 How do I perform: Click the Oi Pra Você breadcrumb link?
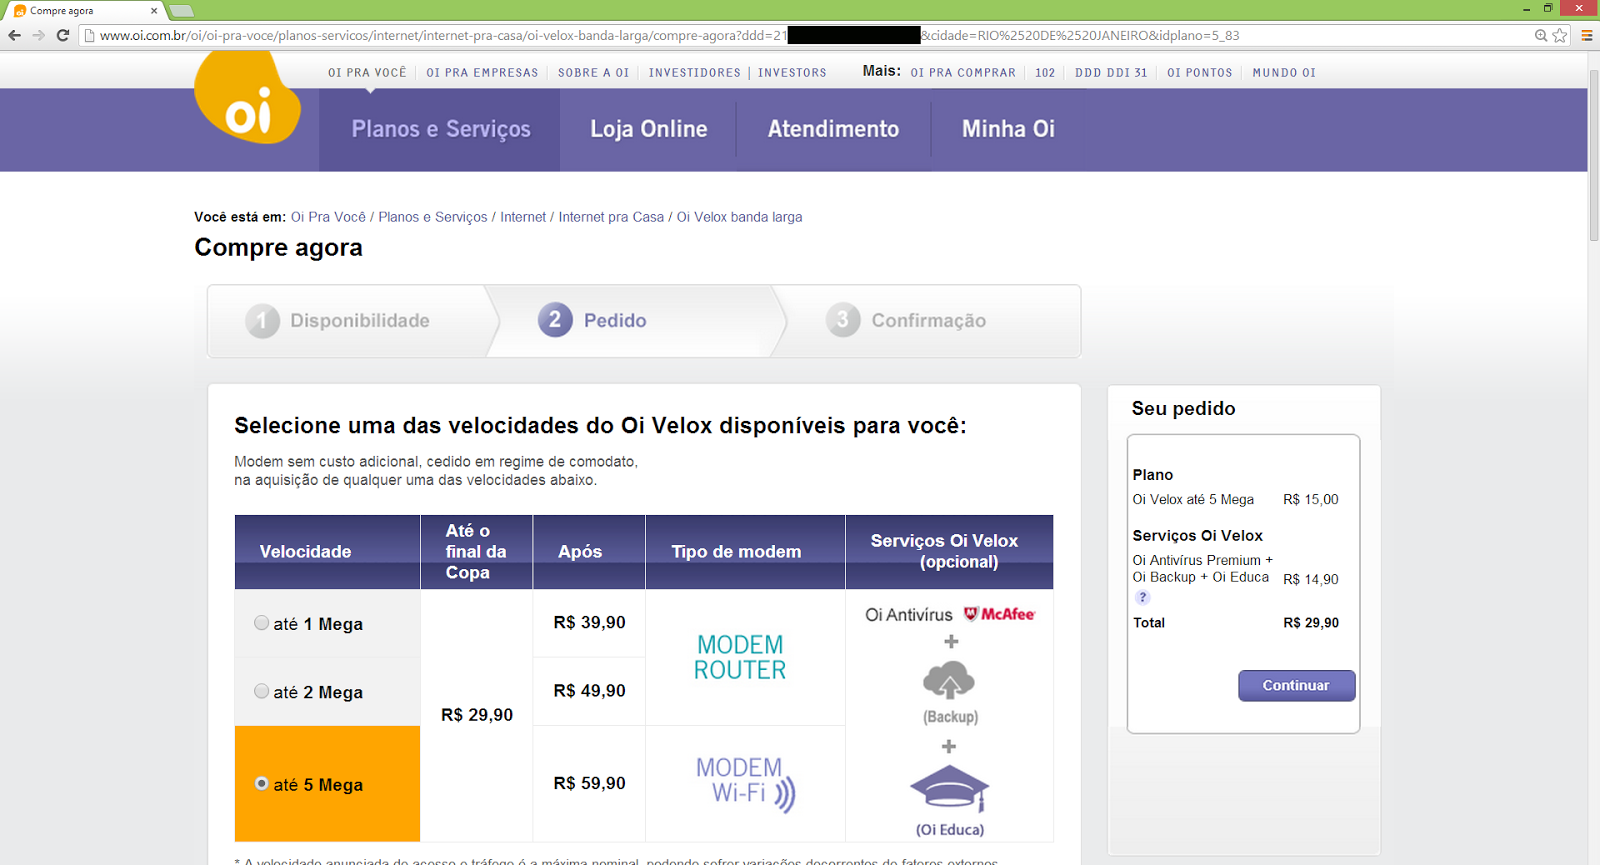click(328, 217)
